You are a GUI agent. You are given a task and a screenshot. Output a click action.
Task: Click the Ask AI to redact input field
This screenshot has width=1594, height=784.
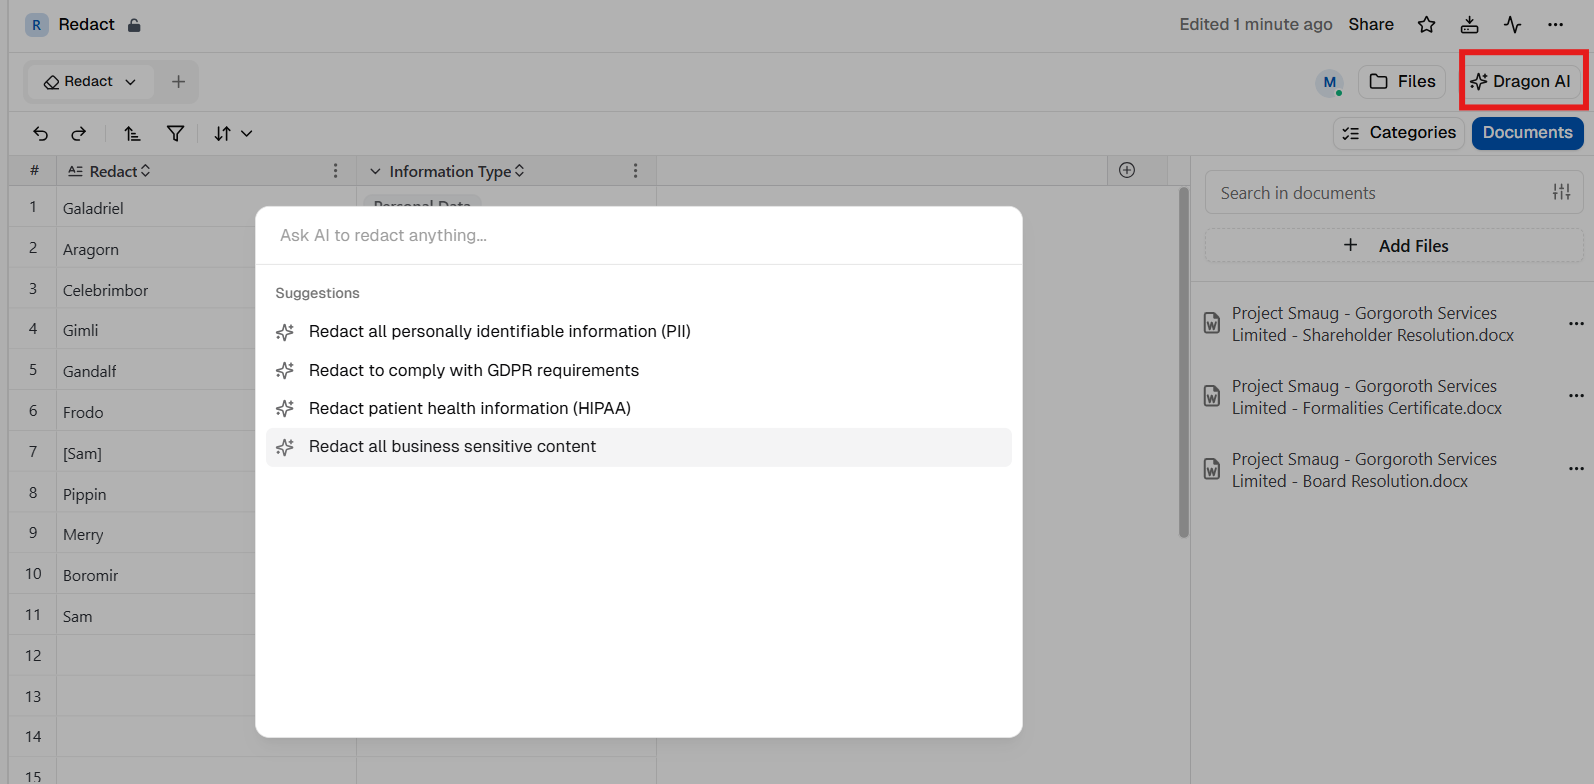click(639, 236)
